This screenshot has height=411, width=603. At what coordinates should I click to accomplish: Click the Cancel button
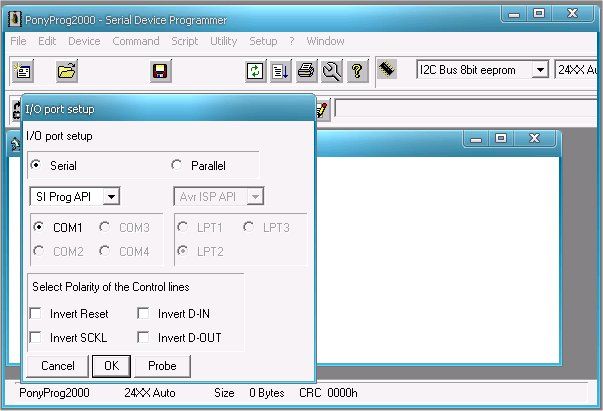(x=58, y=366)
